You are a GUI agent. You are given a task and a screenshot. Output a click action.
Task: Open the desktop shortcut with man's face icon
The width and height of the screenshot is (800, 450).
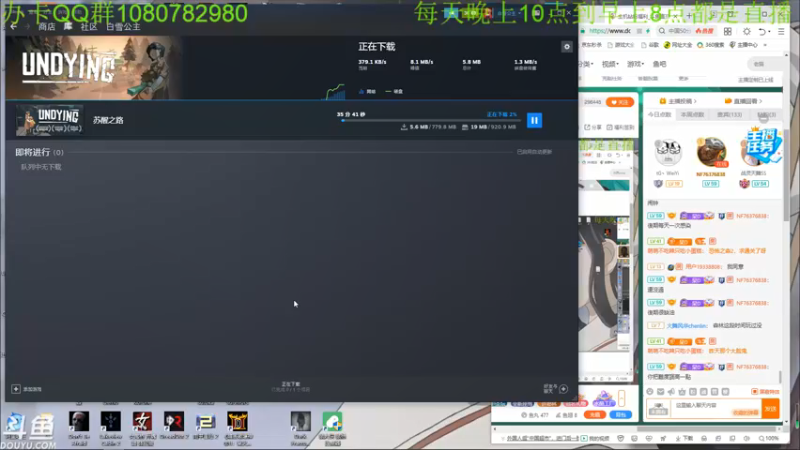click(79, 422)
